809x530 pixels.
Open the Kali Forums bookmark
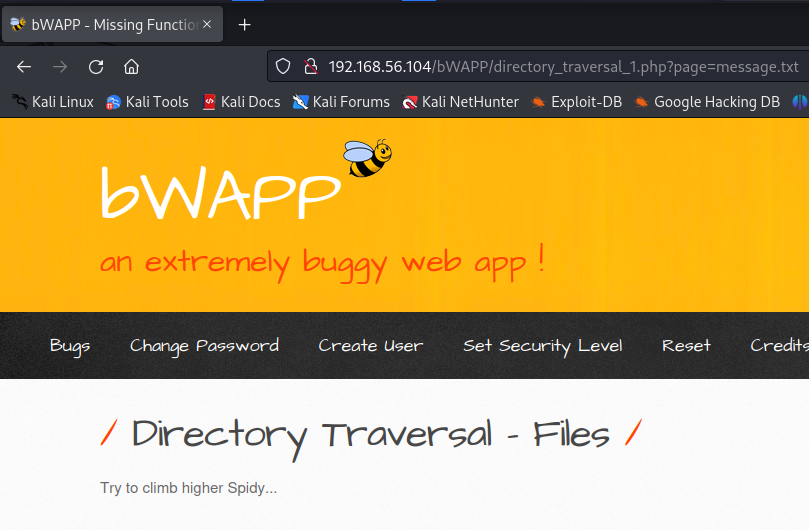click(341, 102)
